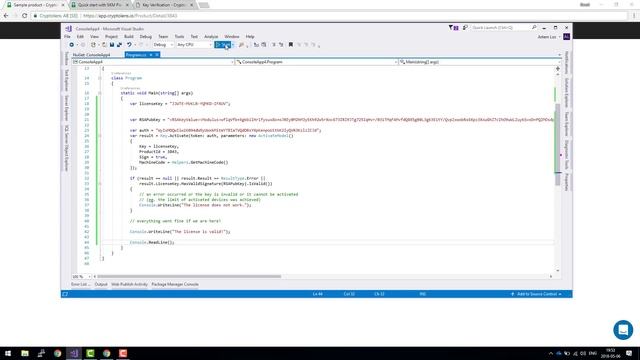
Task: Open the Error List panel tab
Action: click(80, 284)
